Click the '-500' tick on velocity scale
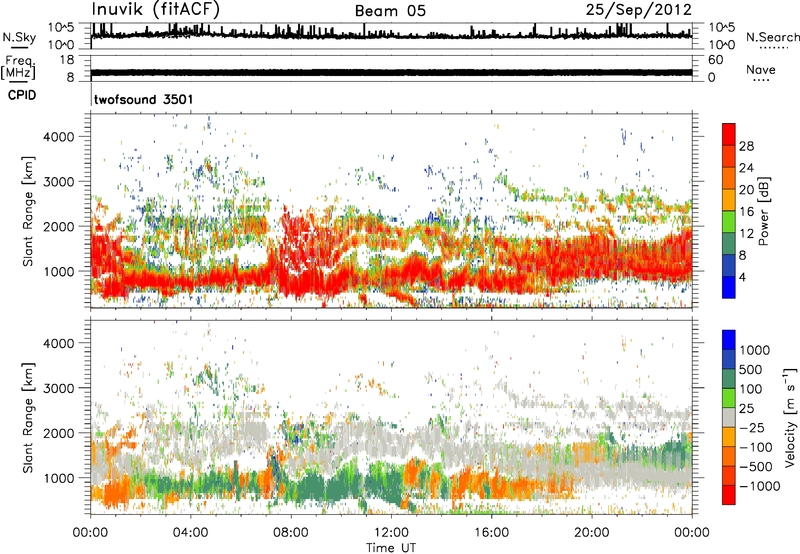Image resolution: width=800 pixels, height=554 pixels. (x=756, y=466)
